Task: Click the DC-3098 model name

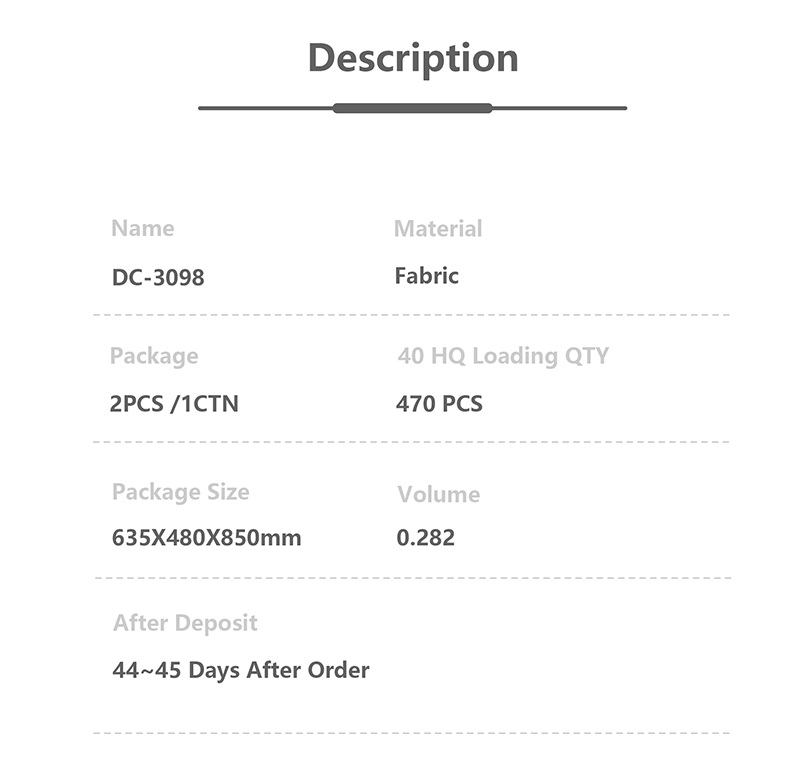Action: pyautogui.click(x=158, y=277)
